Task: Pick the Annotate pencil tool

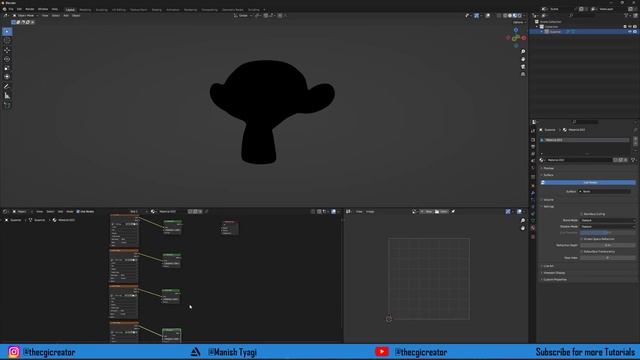Action: coord(7,87)
